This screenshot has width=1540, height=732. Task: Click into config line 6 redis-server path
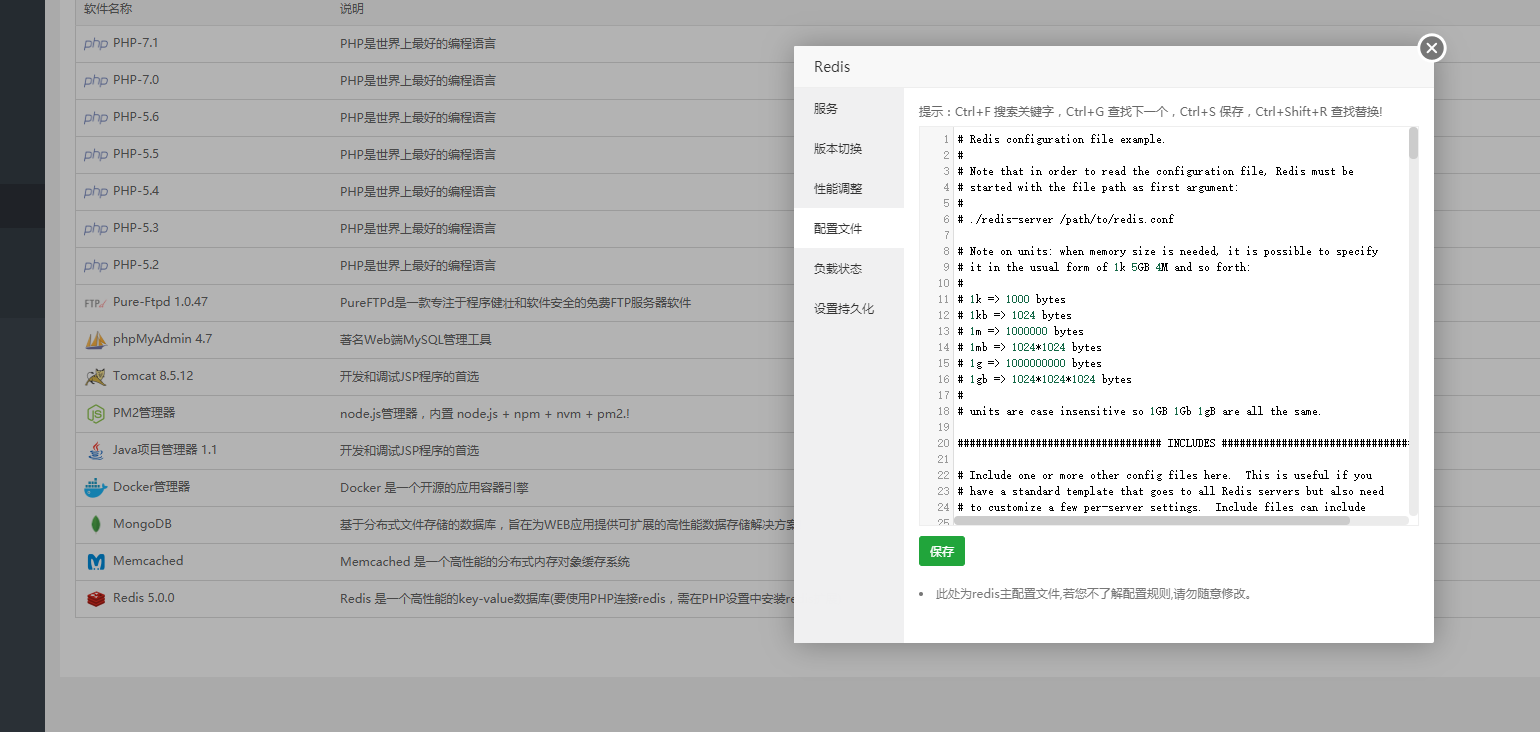tap(1065, 219)
